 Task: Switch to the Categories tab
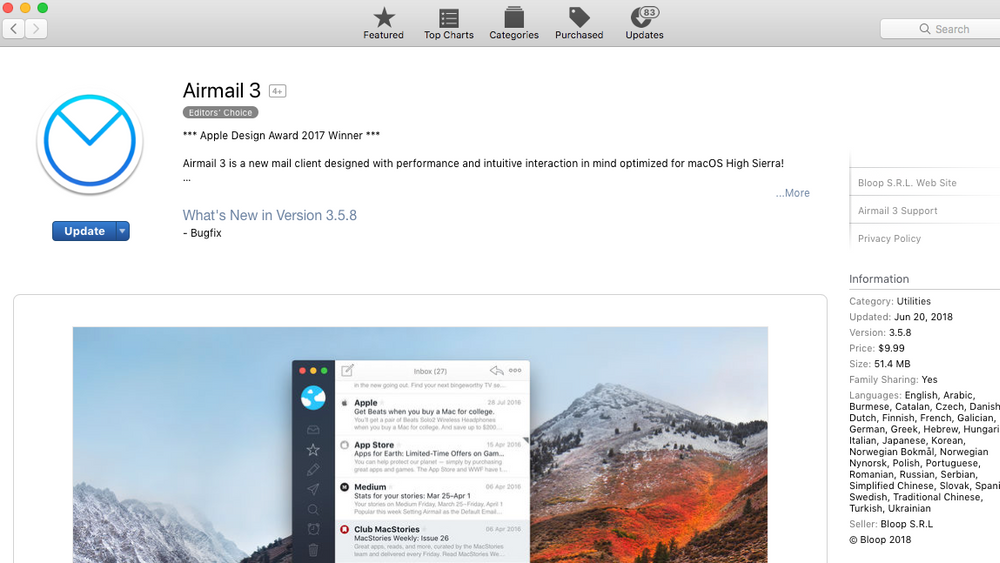pos(513,24)
